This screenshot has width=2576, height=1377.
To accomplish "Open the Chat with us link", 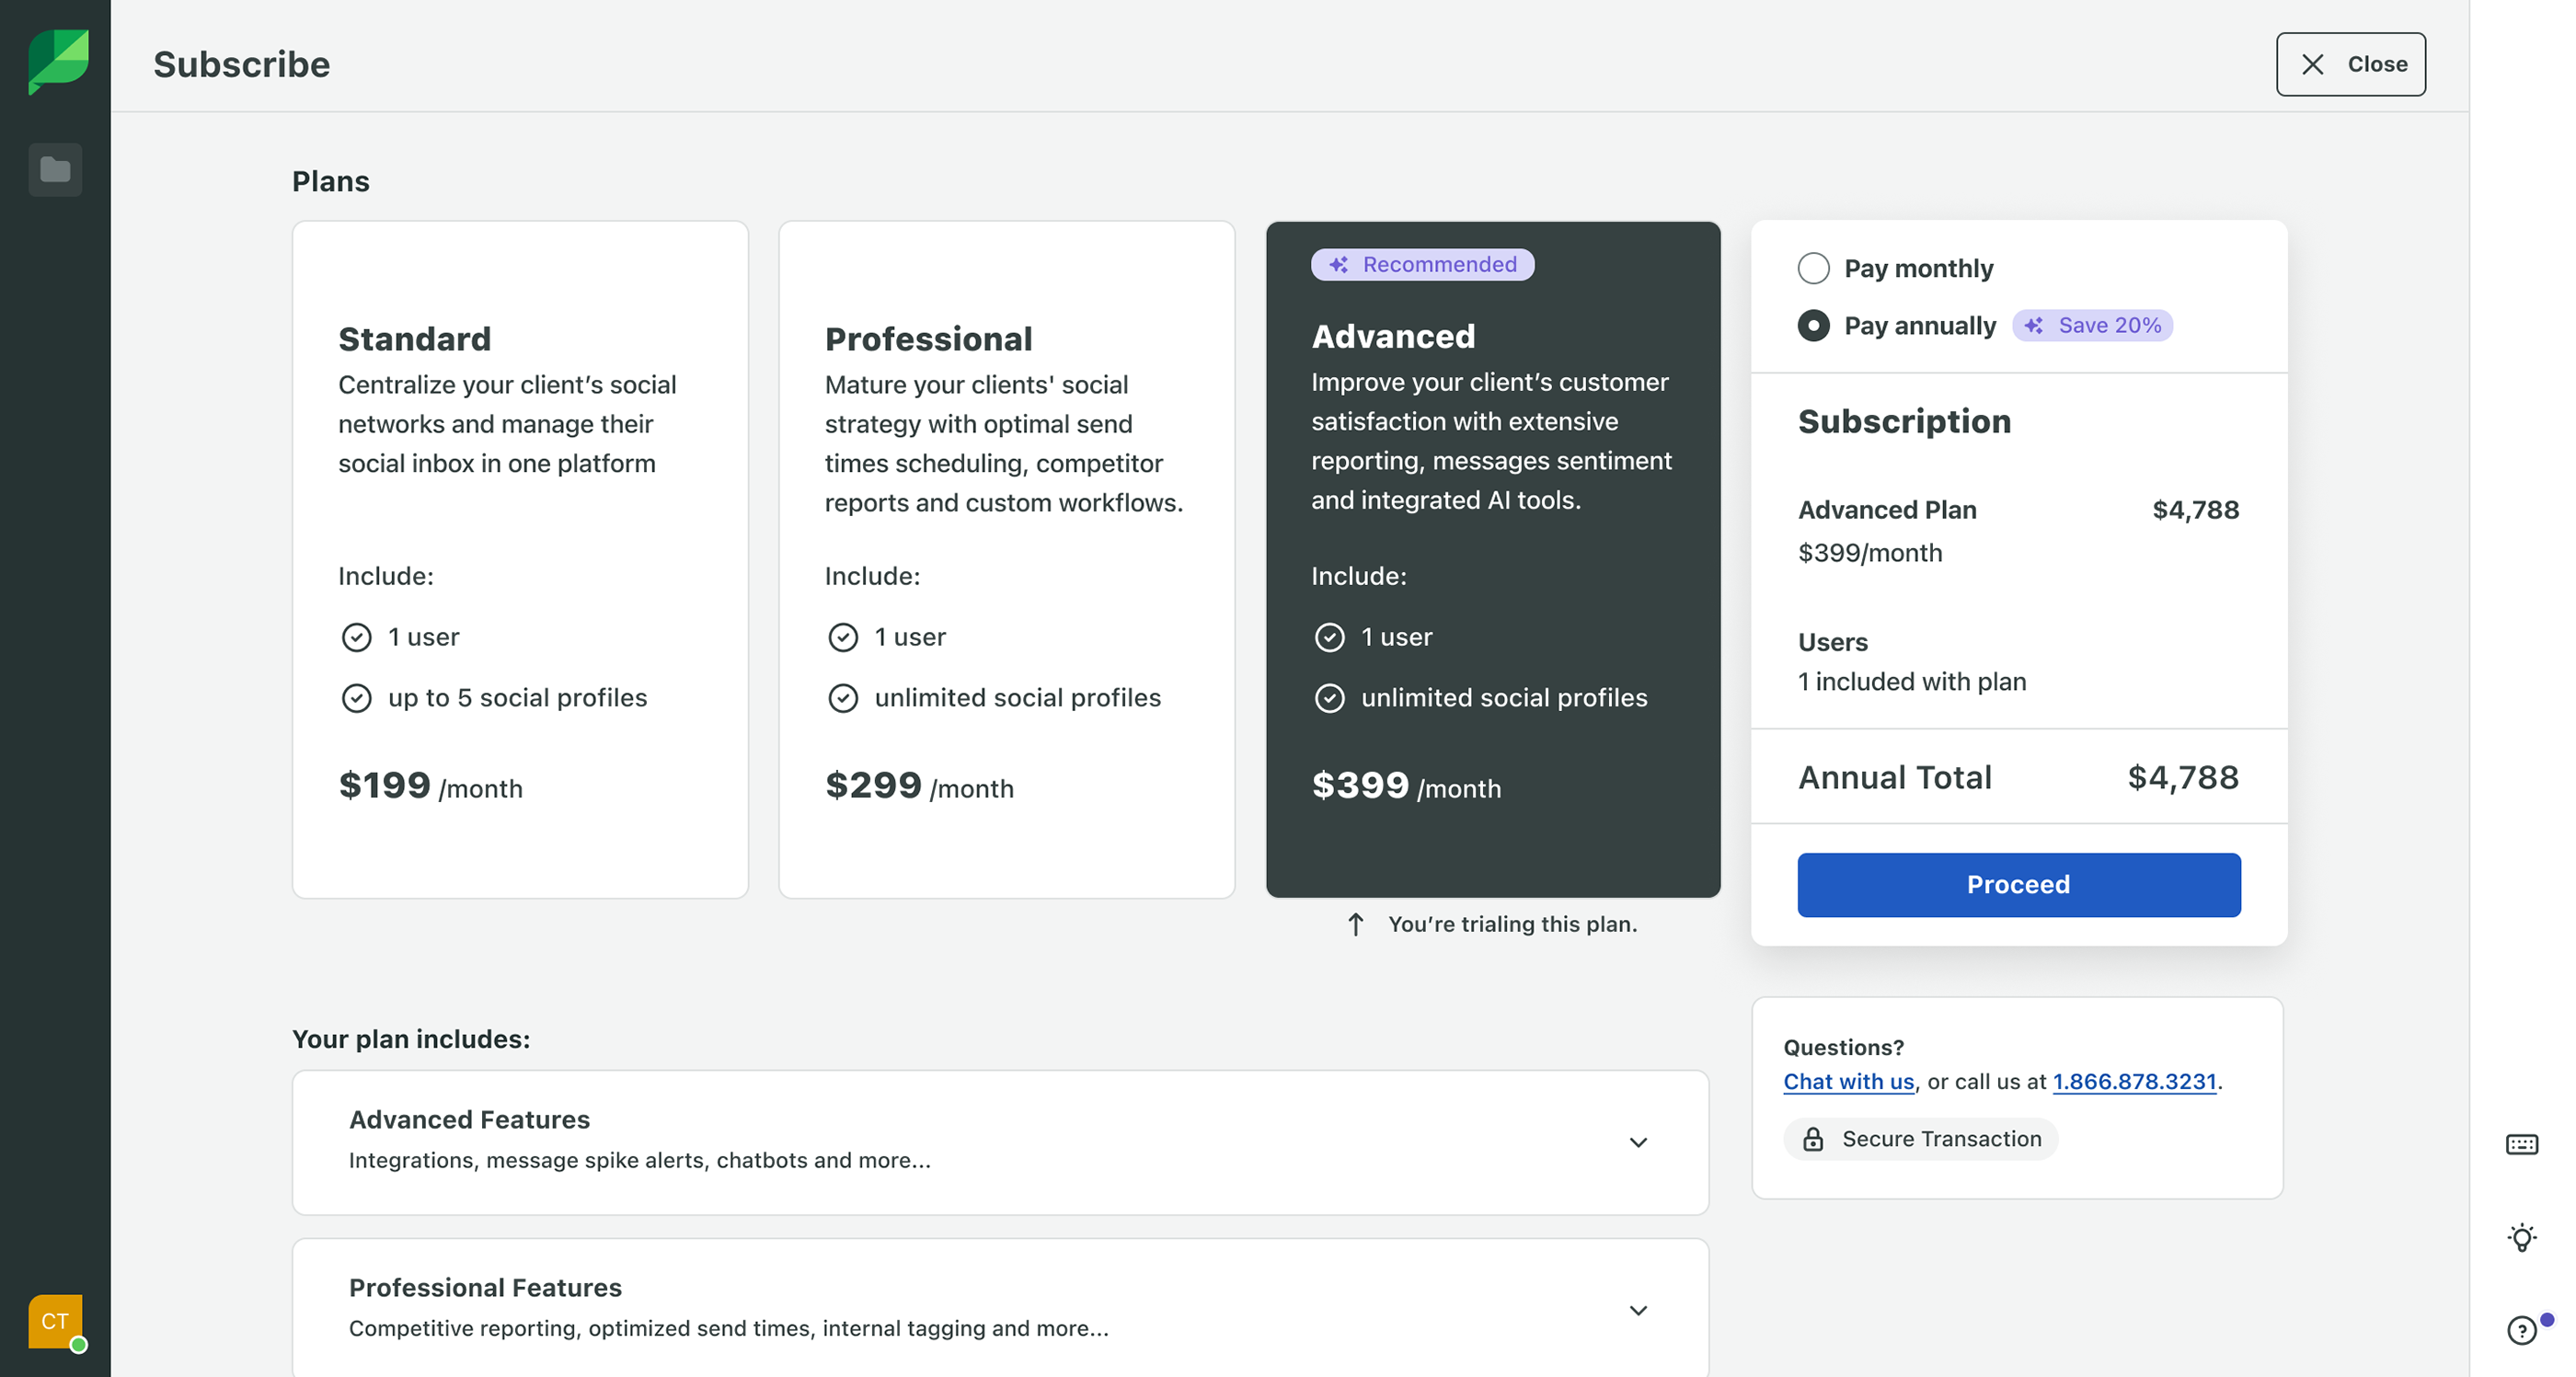I will [1848, 1082].
